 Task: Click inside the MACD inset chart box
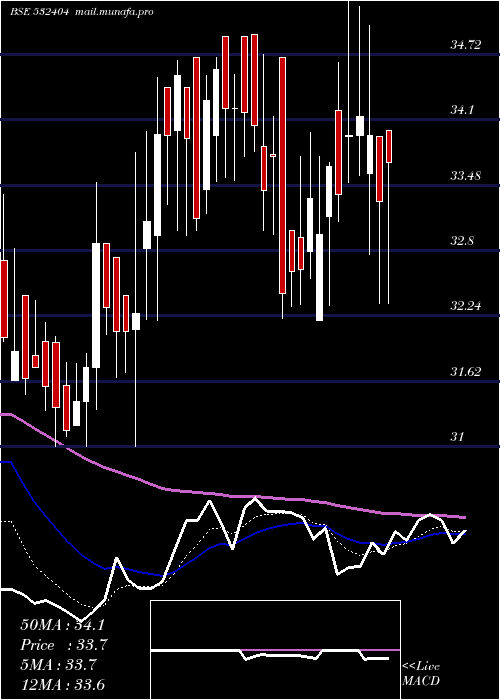click(275, 650)
